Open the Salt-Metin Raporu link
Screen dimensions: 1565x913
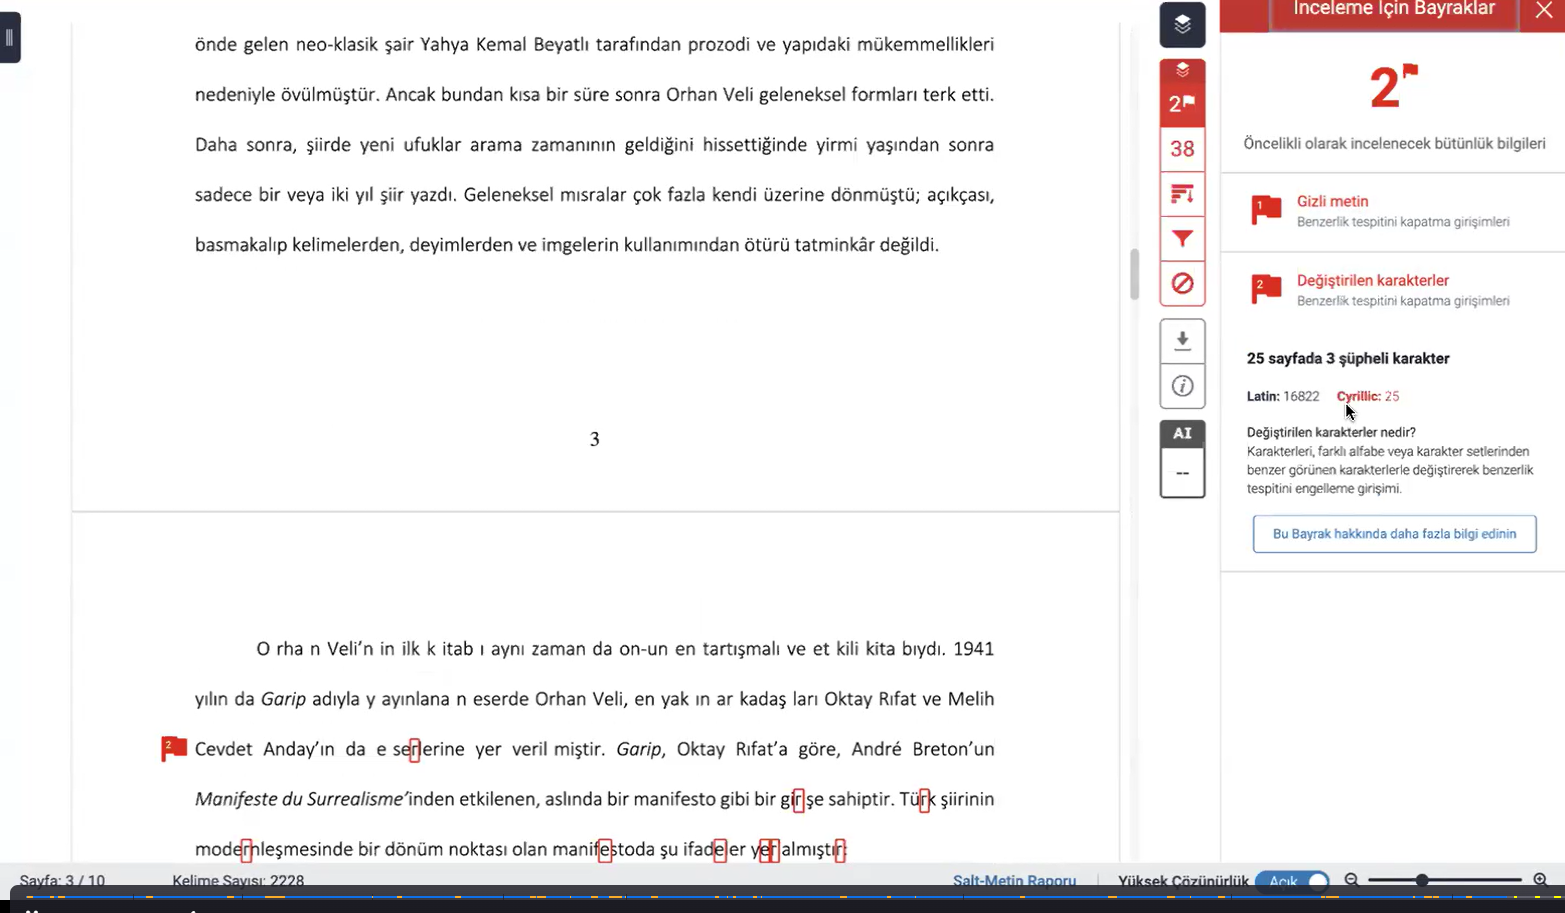[x=1014, y=881]
